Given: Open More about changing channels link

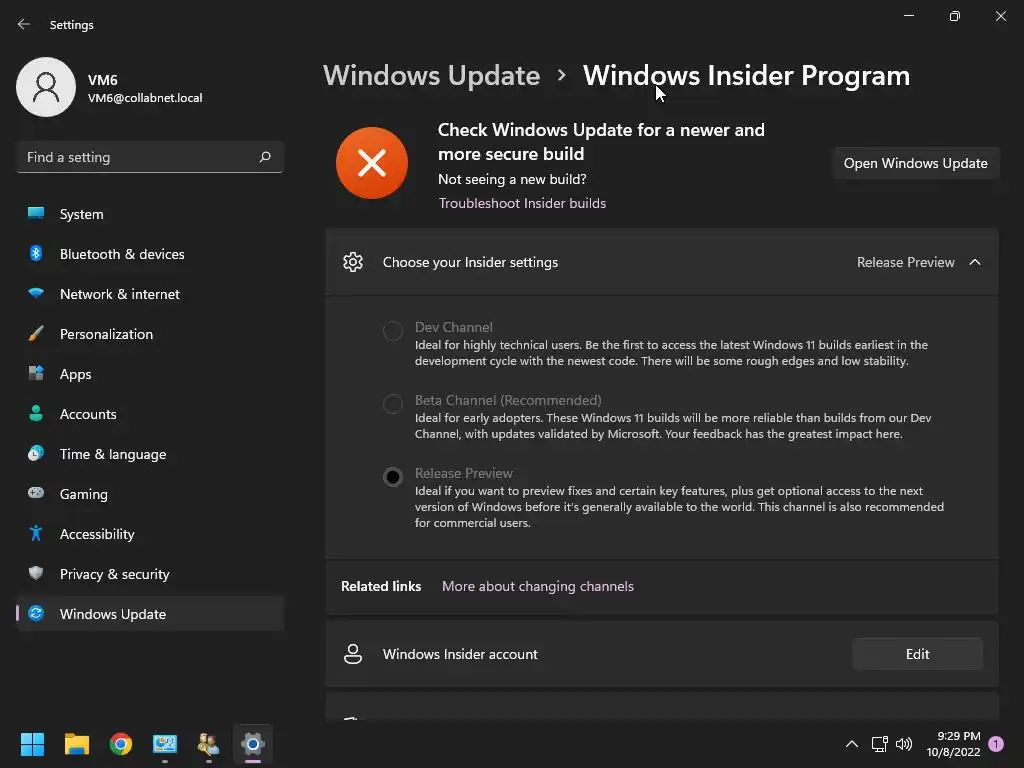Looking at the screenshot, I should [x=537, y=586].
